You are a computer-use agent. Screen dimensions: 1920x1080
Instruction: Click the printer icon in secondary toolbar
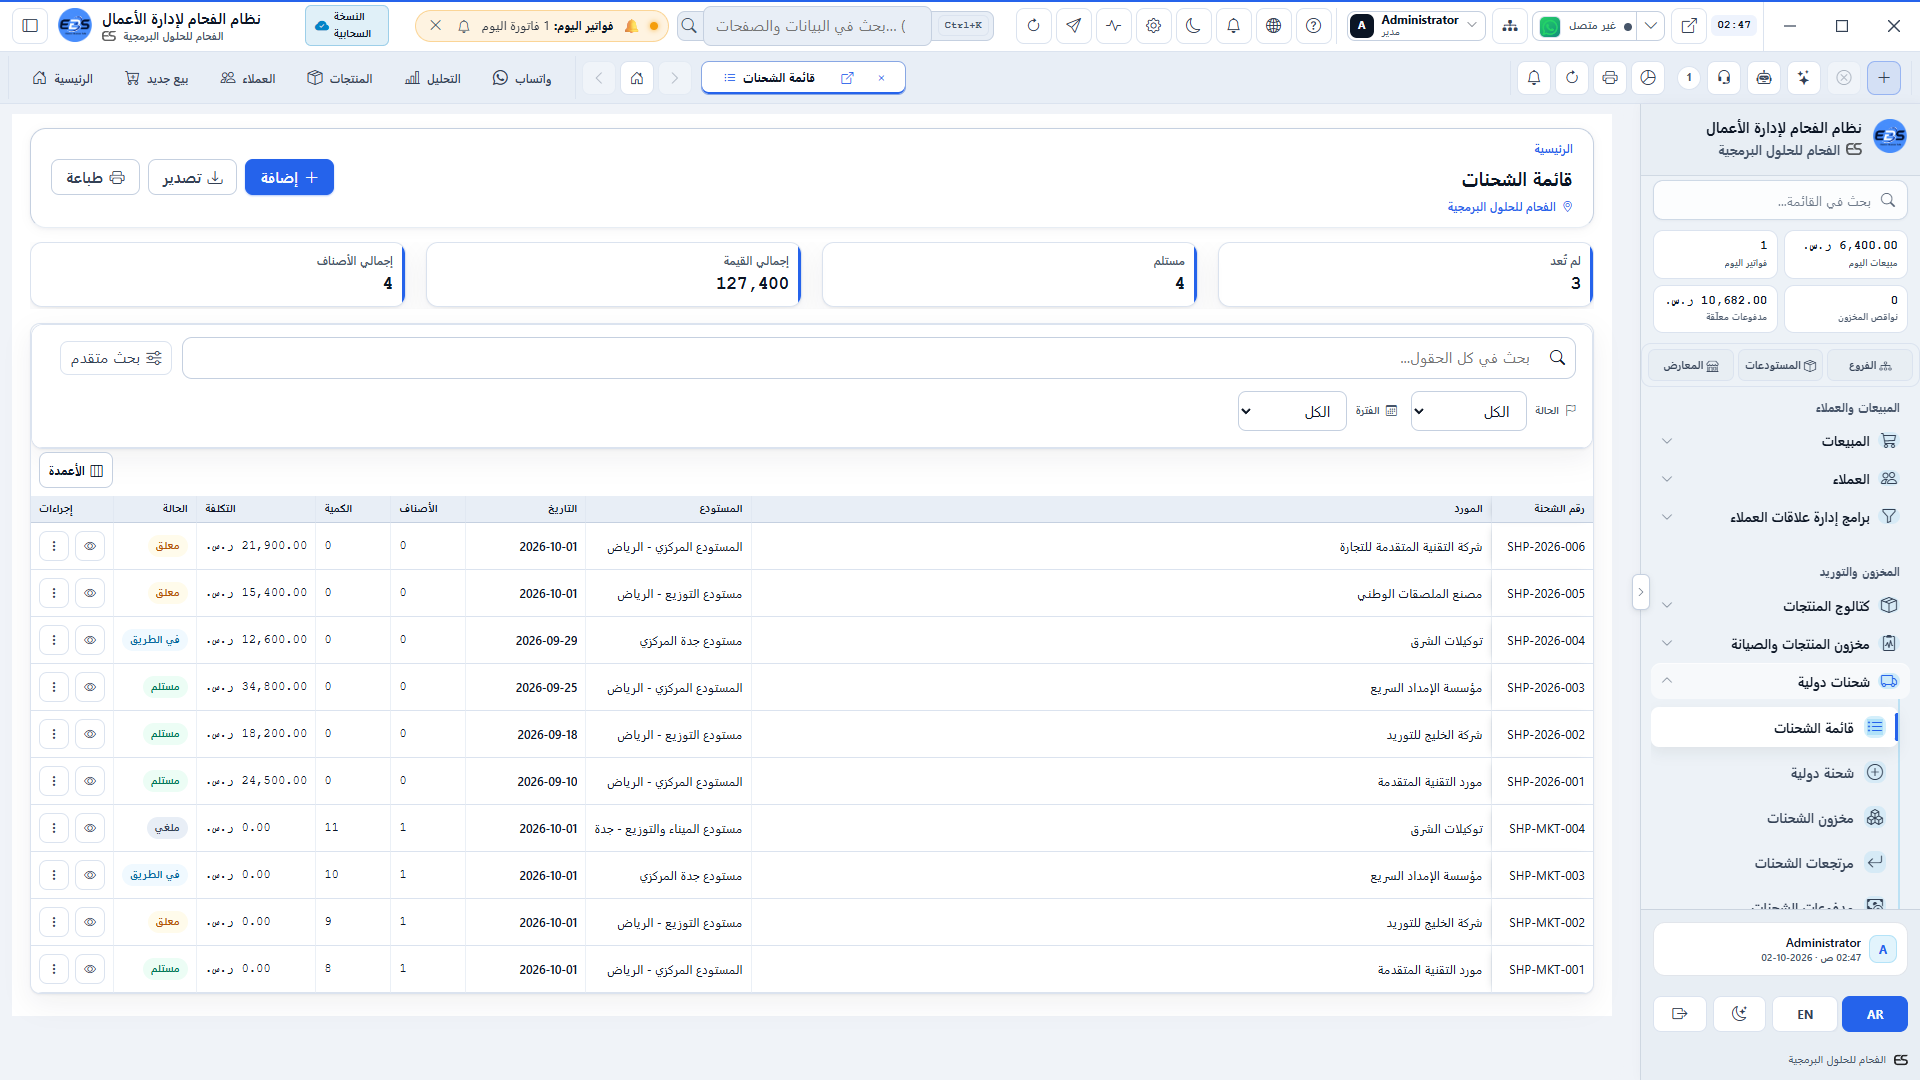[x=1610, y=77]
